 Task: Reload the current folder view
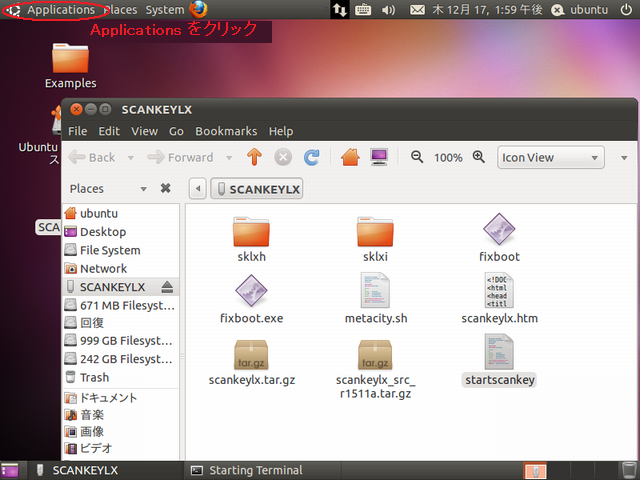tap(311, 157)
